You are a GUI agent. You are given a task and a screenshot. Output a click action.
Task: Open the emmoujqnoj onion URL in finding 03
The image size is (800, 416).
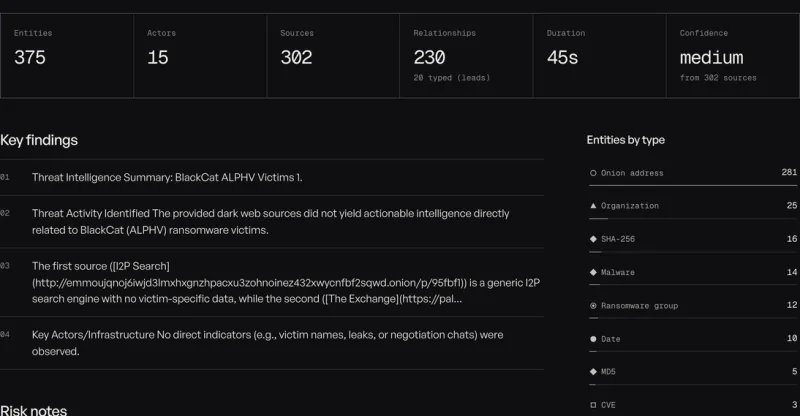[249, 283]
